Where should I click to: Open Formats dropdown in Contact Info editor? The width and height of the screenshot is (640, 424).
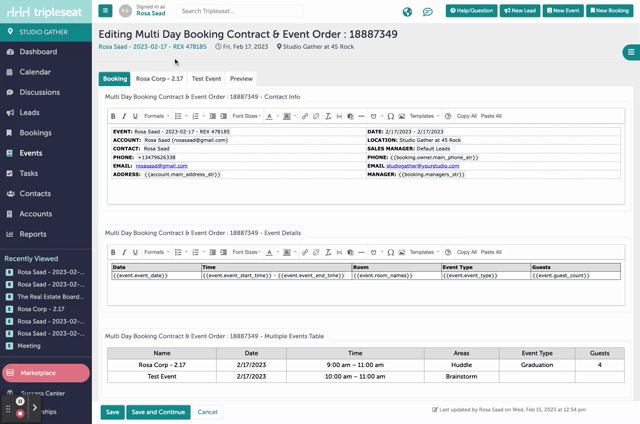point(155,116)
